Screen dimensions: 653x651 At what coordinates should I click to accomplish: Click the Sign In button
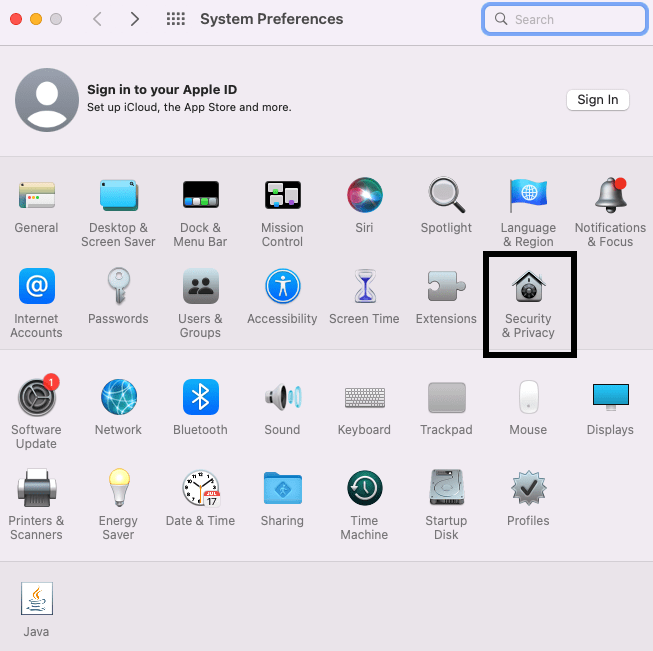tap(598, 100)
